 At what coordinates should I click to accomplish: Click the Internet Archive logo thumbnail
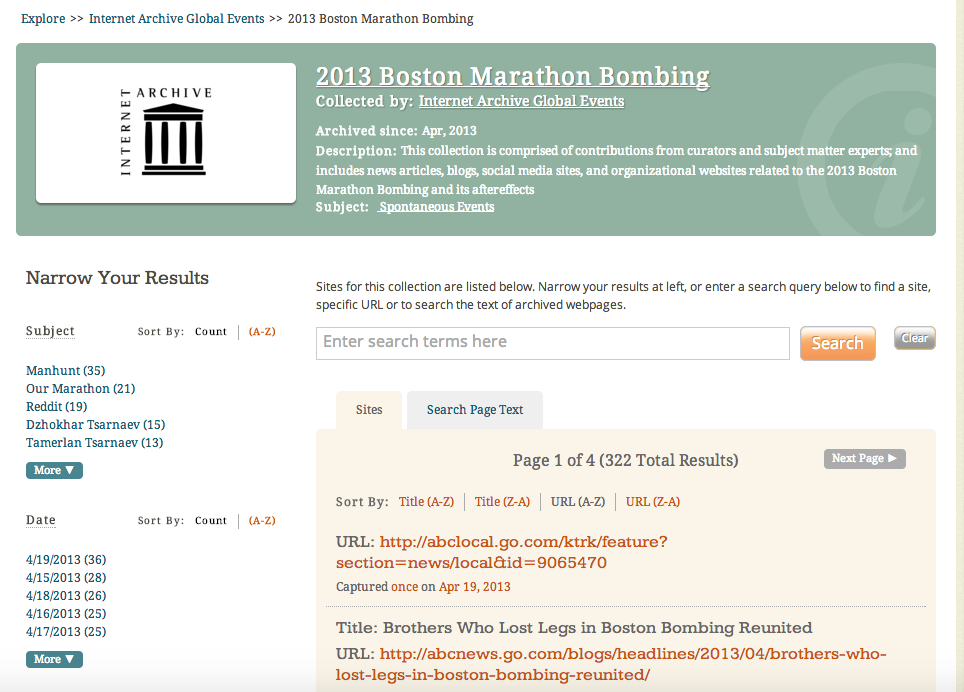click(x=165, y=133)
